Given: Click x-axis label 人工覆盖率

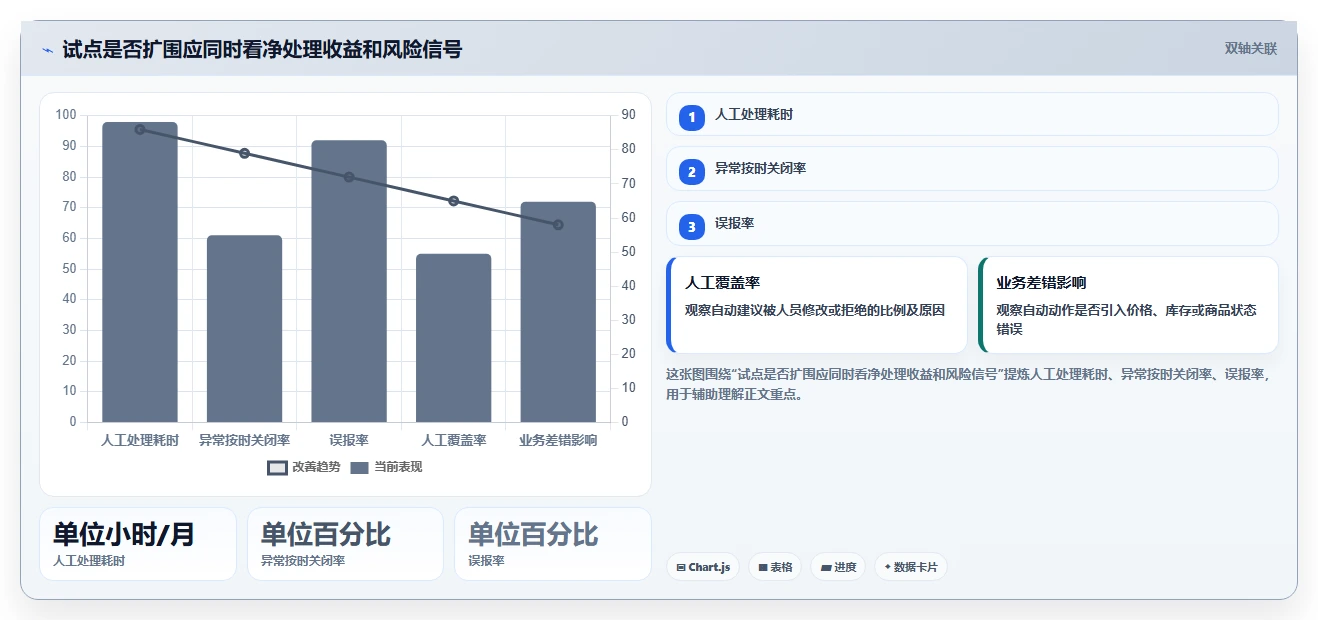Looking at the screenshot, I should pyautogui.click(x=453, y=440).
